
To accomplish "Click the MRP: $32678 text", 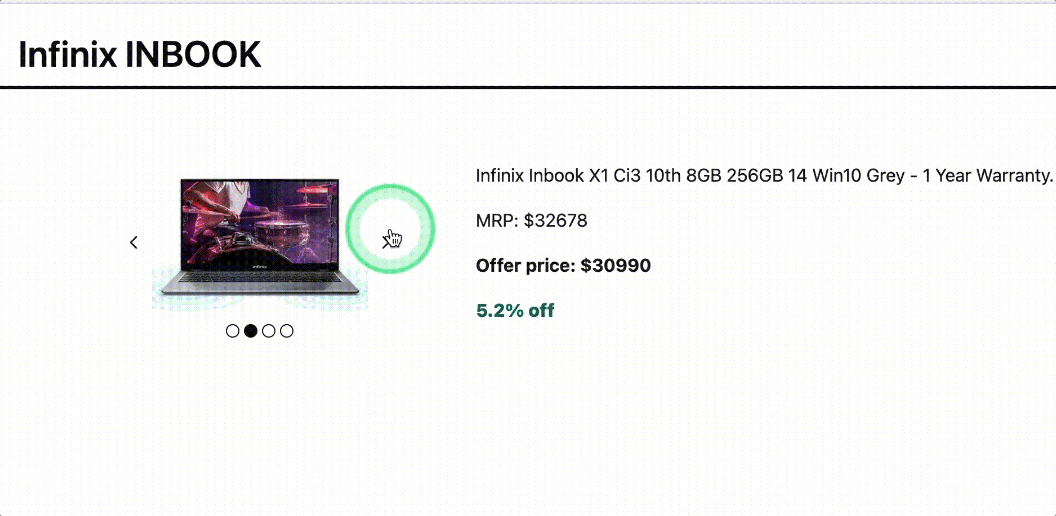I will click(x=531, y=220).
